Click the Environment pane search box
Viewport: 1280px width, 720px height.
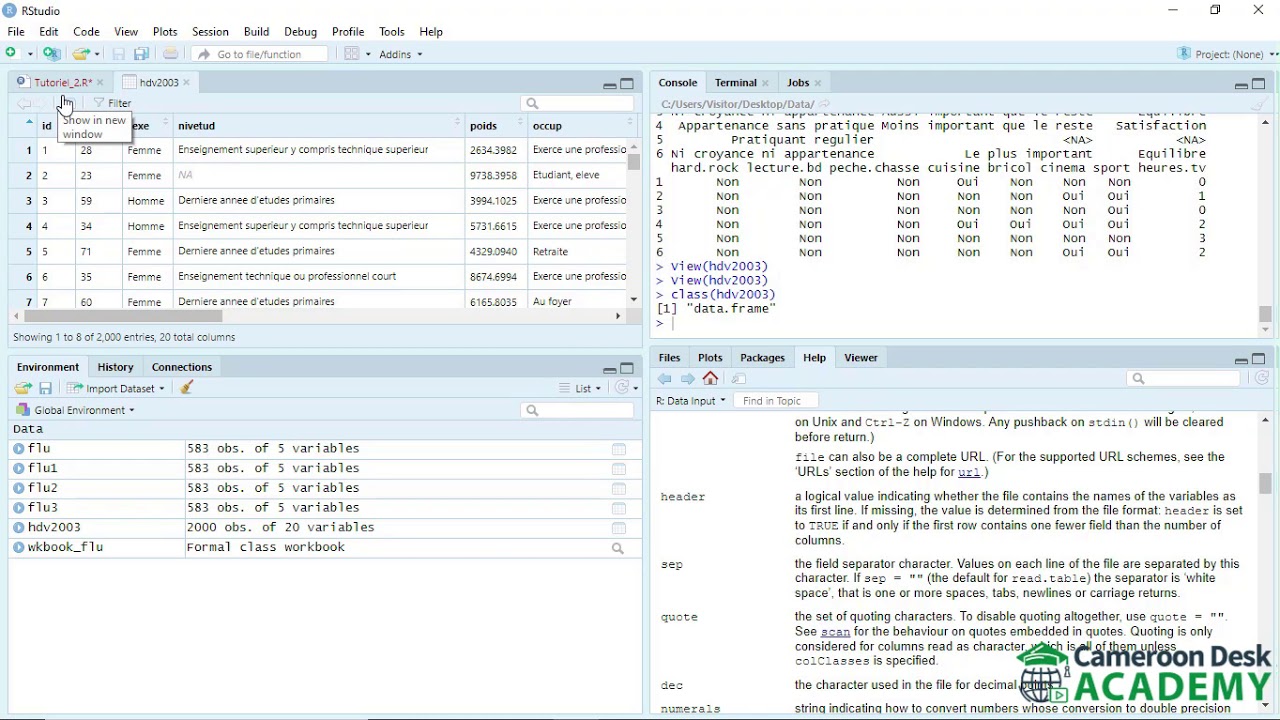click(x=577, y=410)
